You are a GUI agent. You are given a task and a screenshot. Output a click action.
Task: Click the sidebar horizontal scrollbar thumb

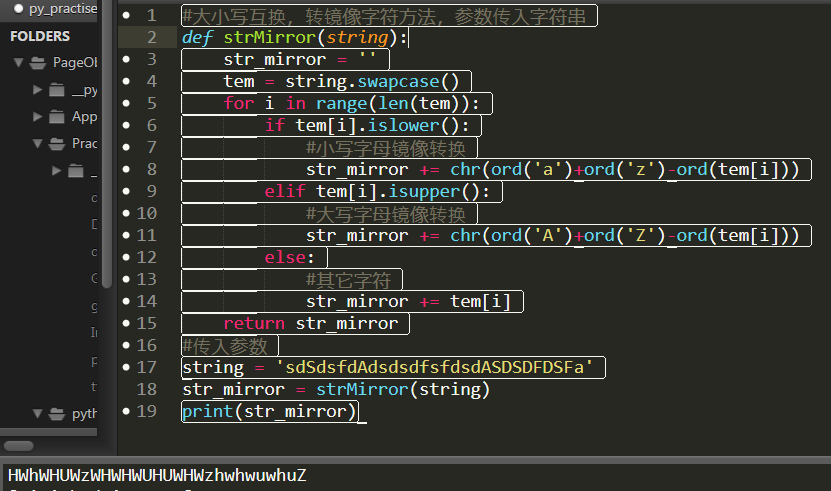tap(16, 445)
